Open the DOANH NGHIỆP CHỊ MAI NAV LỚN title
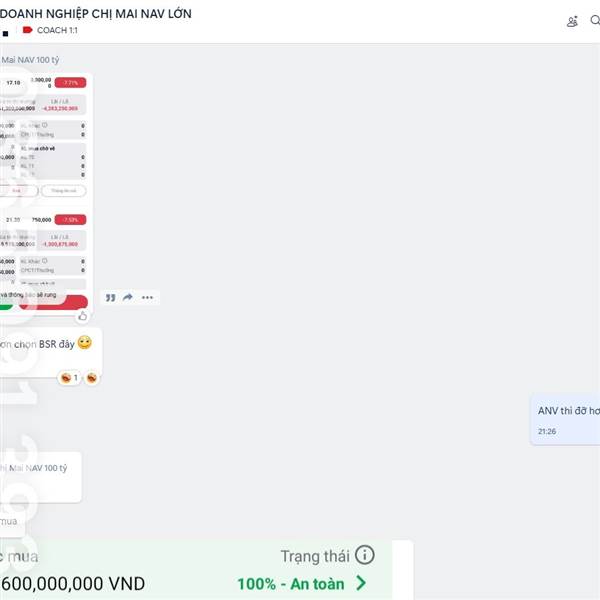600x600 pixels. coord(96,14)
